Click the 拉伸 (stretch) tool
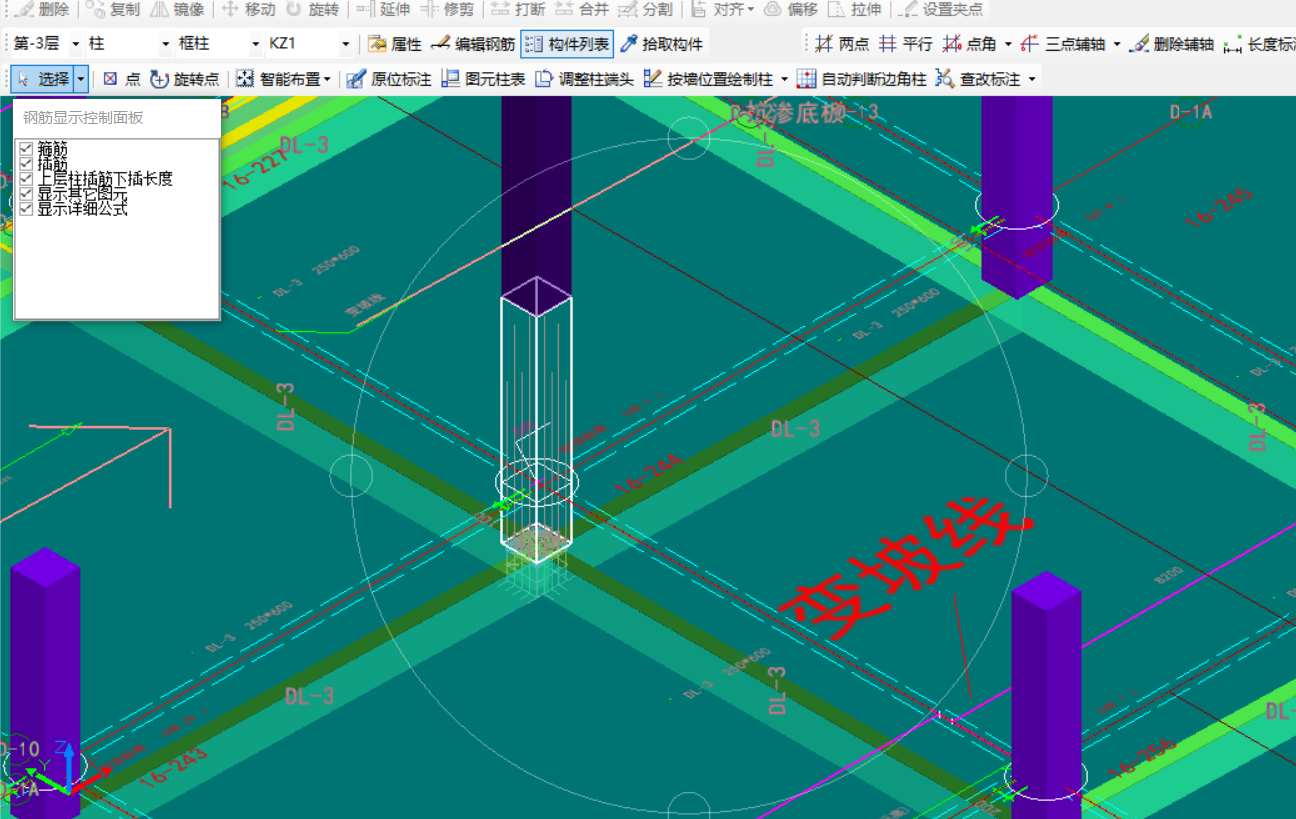This screenshot has height=819, width=1296. 855,9
